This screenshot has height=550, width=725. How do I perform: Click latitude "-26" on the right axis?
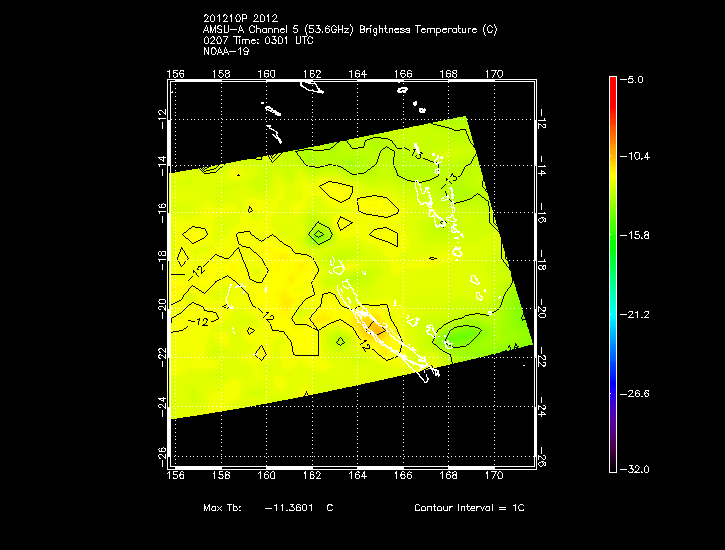[x=542, y=457]
